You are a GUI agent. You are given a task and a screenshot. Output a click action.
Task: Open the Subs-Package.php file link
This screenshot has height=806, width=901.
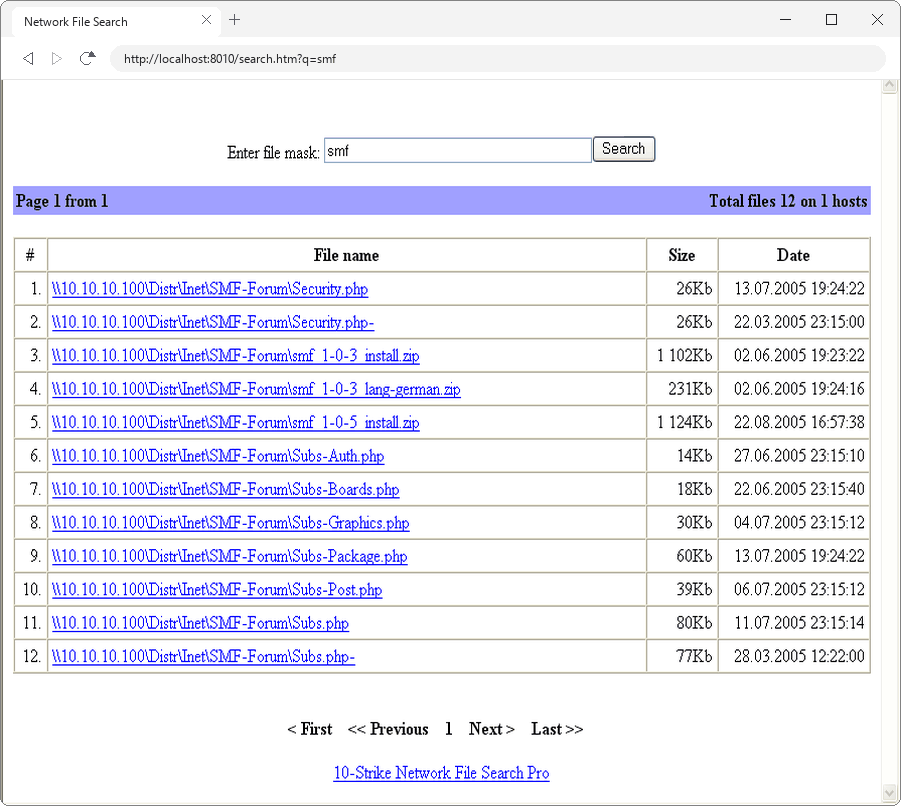click(x=229, y=556)
